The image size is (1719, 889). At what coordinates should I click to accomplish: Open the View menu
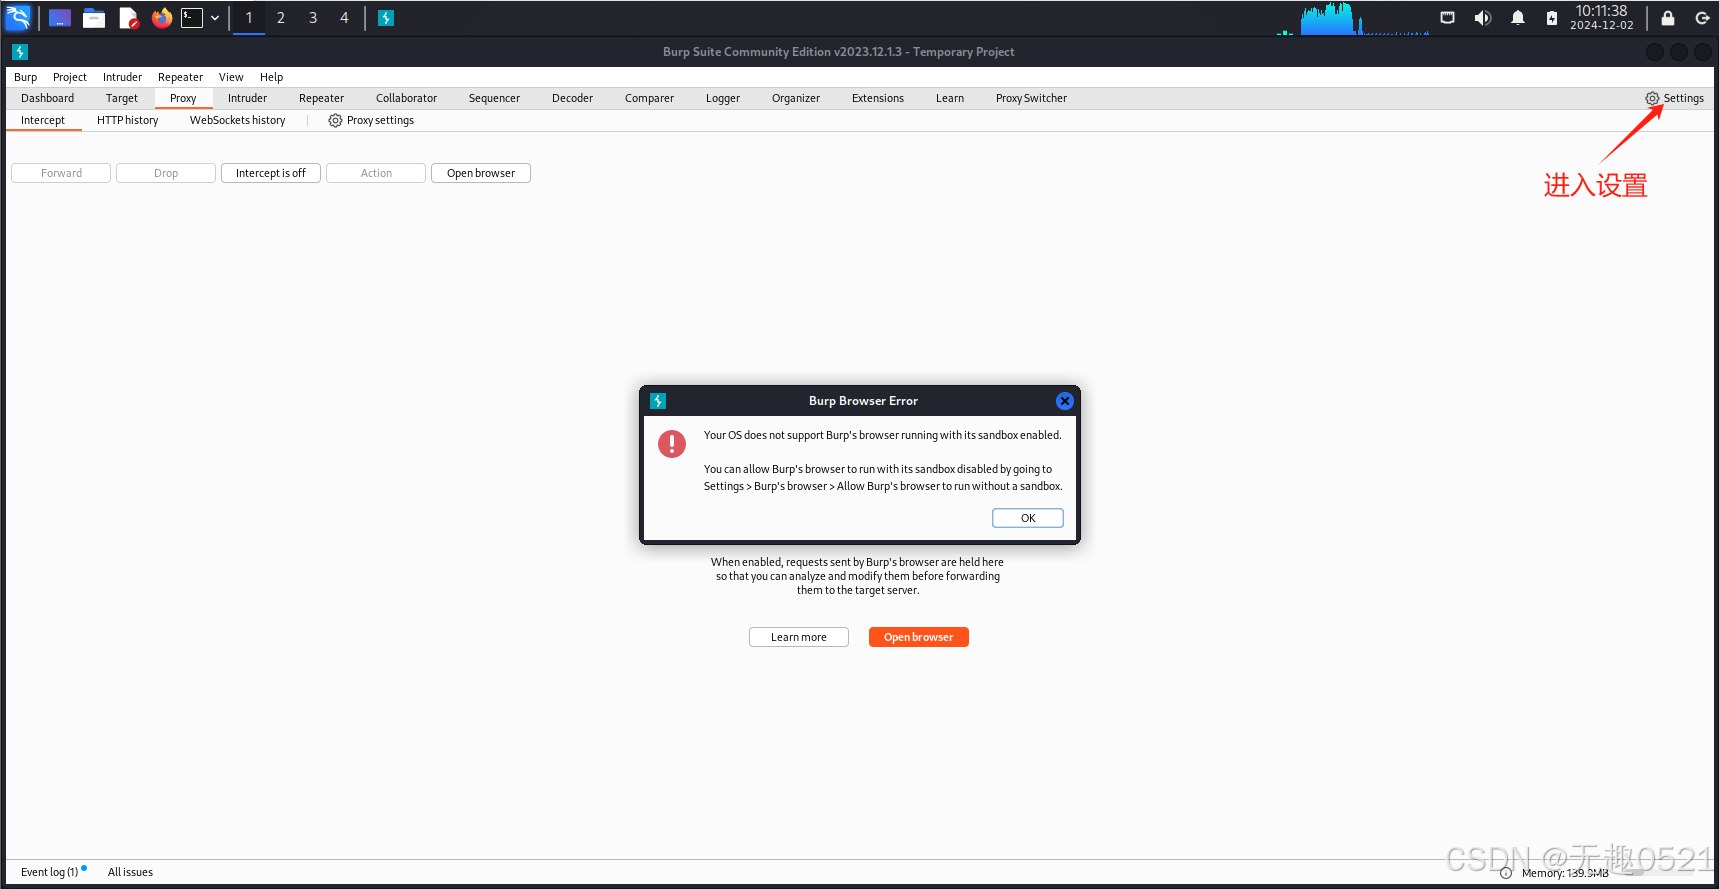pos(231,77)
